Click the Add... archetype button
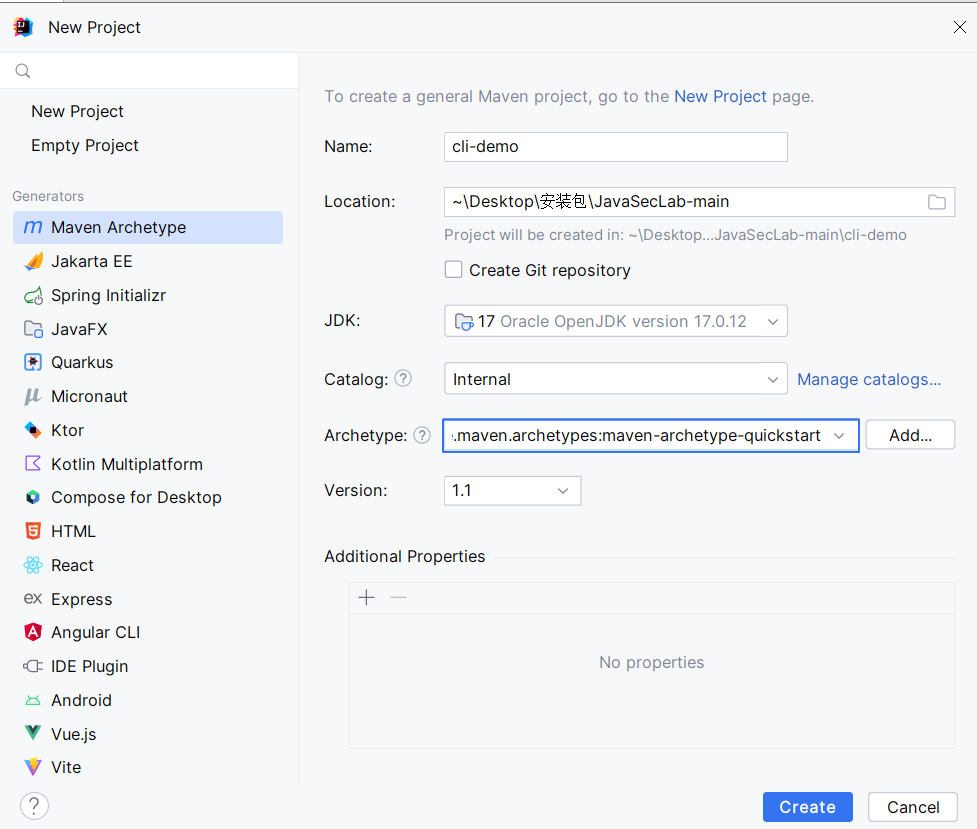977x829 pixels. (x=910, y=435)
